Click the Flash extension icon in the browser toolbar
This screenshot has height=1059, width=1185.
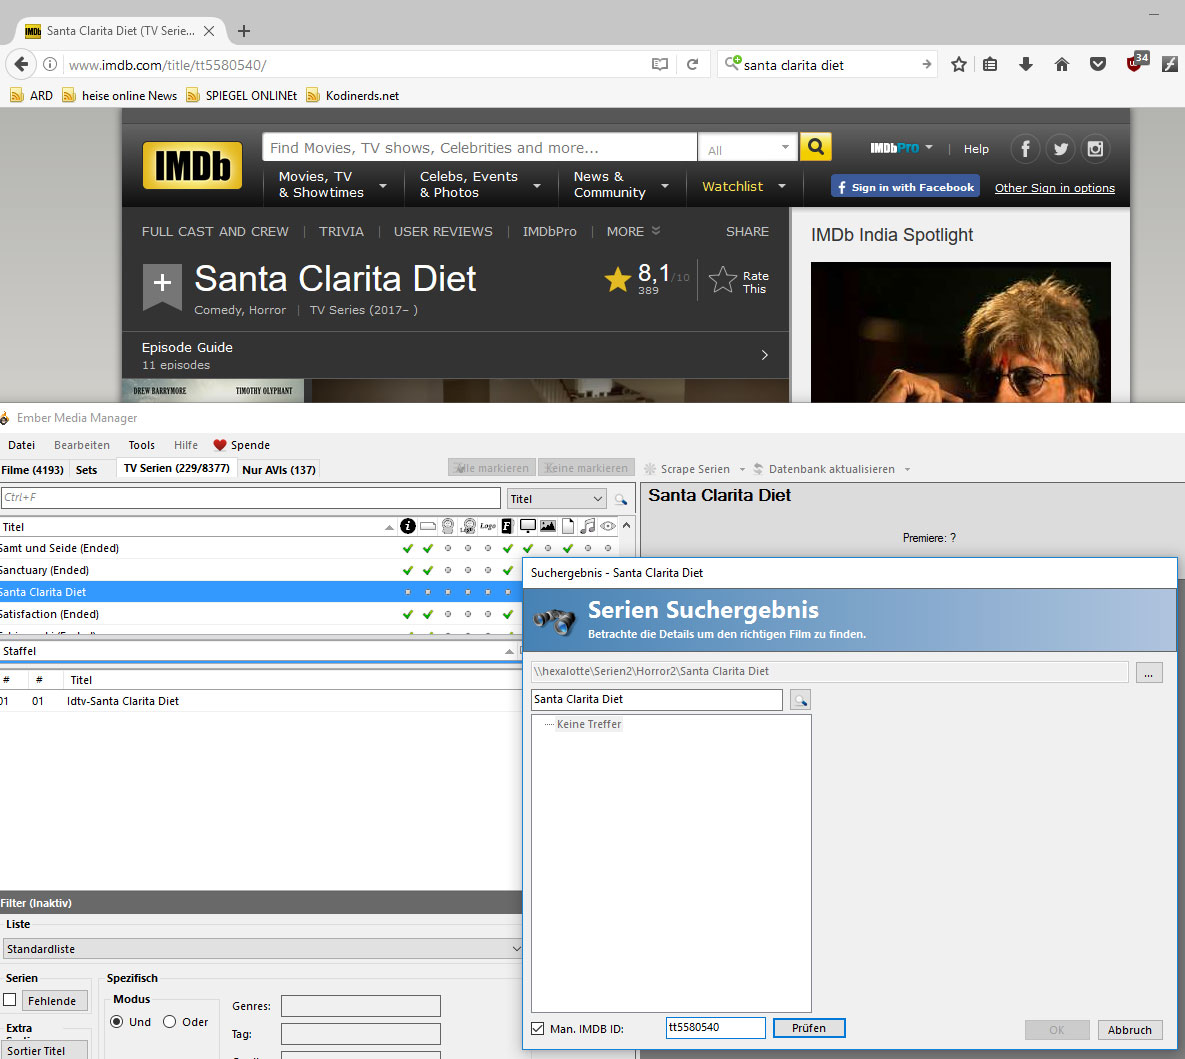pos(1170,64)
